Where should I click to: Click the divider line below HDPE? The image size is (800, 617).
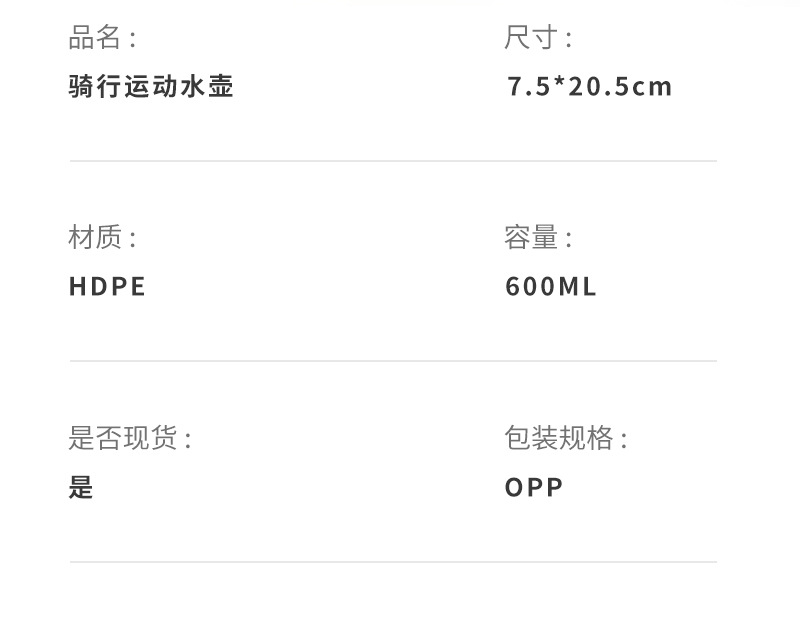tap(393, 361)
